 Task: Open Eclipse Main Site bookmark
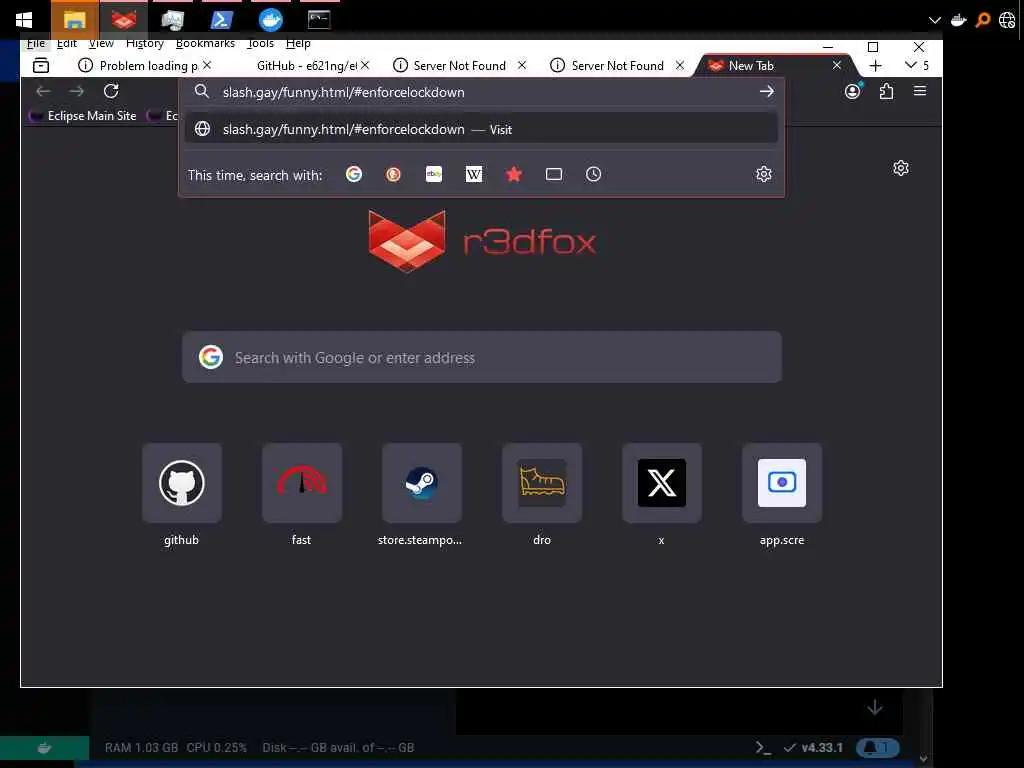[x=84, y=116]
